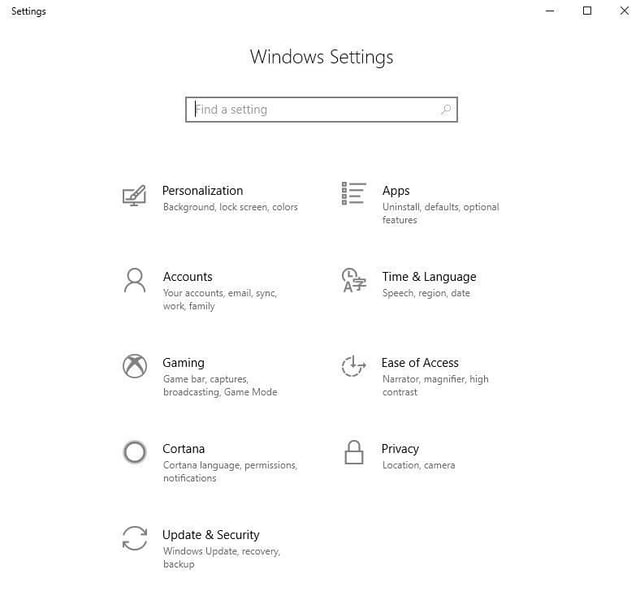640x591 pixels.
Task: Click the Privacy padlock icon
Action: (x=354, y=452)
